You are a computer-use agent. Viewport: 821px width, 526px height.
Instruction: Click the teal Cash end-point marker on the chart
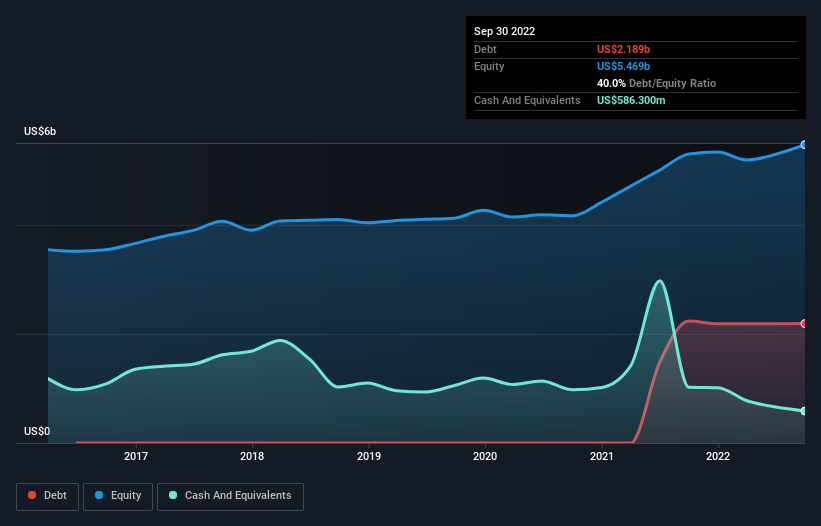[x=804, y=411]
